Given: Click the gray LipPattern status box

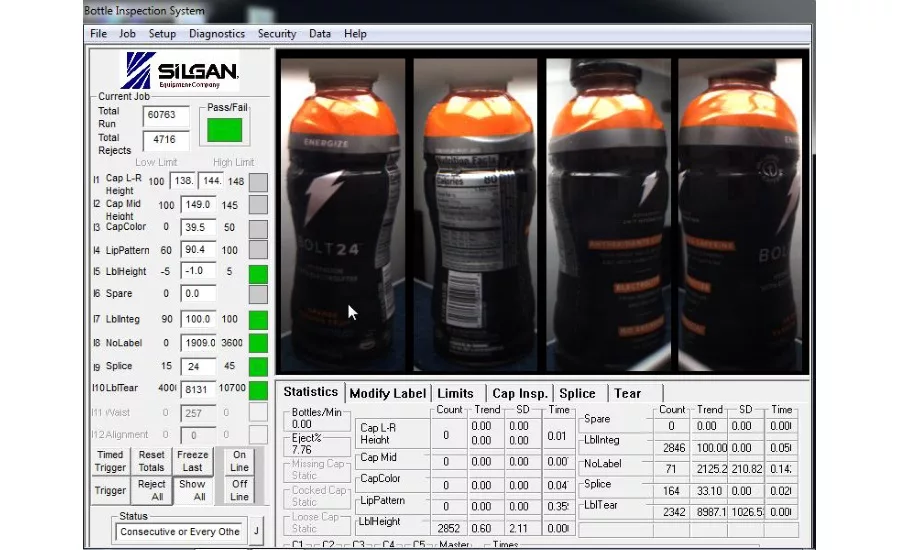Looking at the screenshot, I should click(258, 250).
